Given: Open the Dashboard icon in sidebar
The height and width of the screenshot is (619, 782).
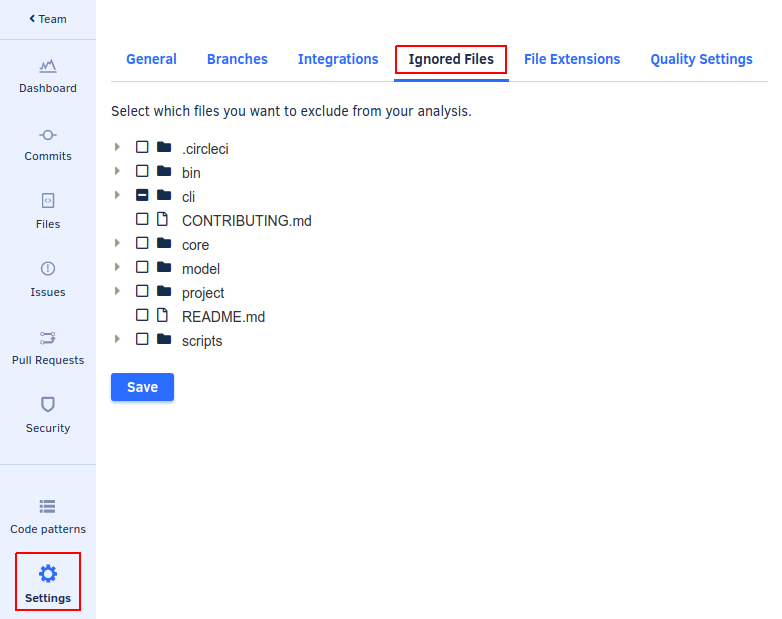Looking at the screenshot, I should pos(48,66).
